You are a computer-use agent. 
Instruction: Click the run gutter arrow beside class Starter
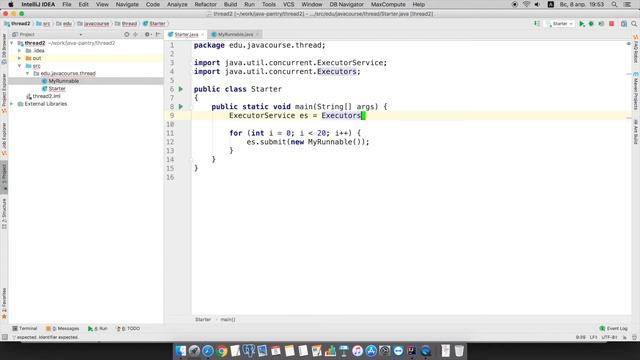click(x=181, y=89)
